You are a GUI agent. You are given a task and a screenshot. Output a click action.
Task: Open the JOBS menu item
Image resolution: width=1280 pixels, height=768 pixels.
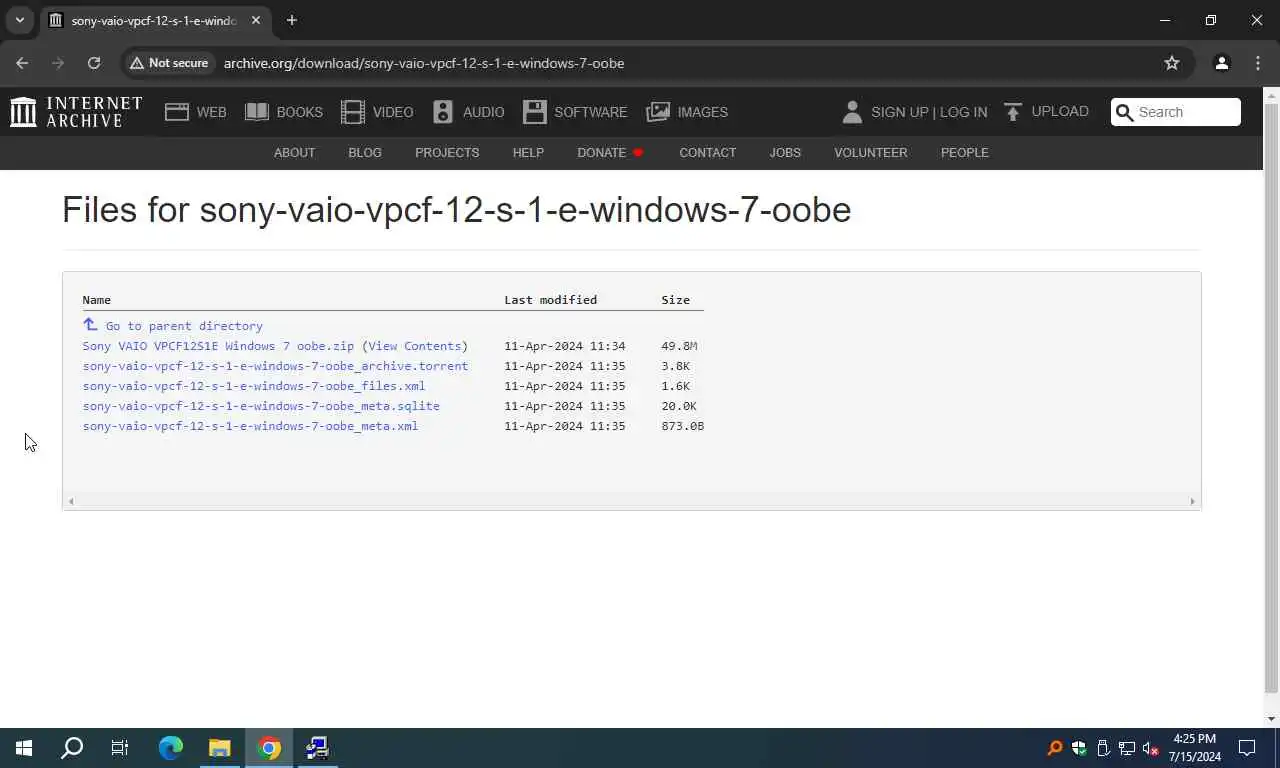(785, 153)
